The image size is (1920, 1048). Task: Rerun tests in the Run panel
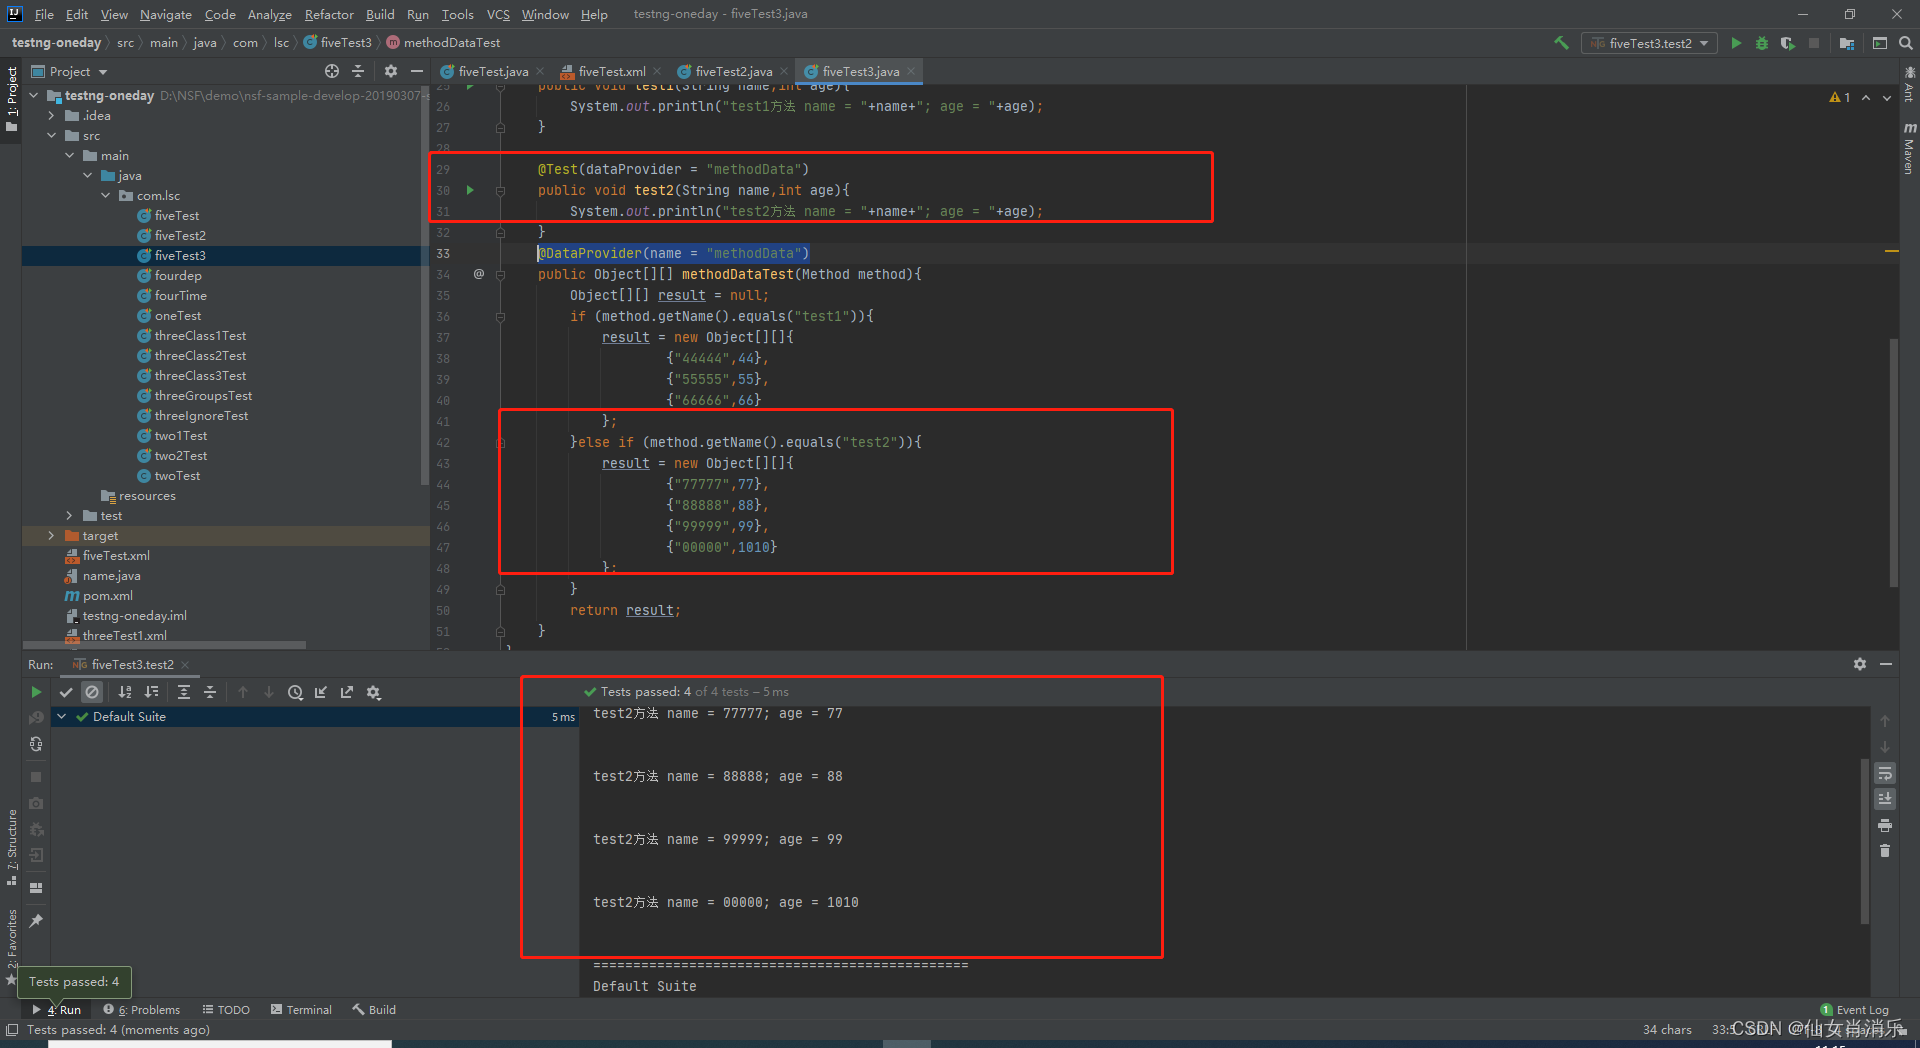tap(36, 692)
